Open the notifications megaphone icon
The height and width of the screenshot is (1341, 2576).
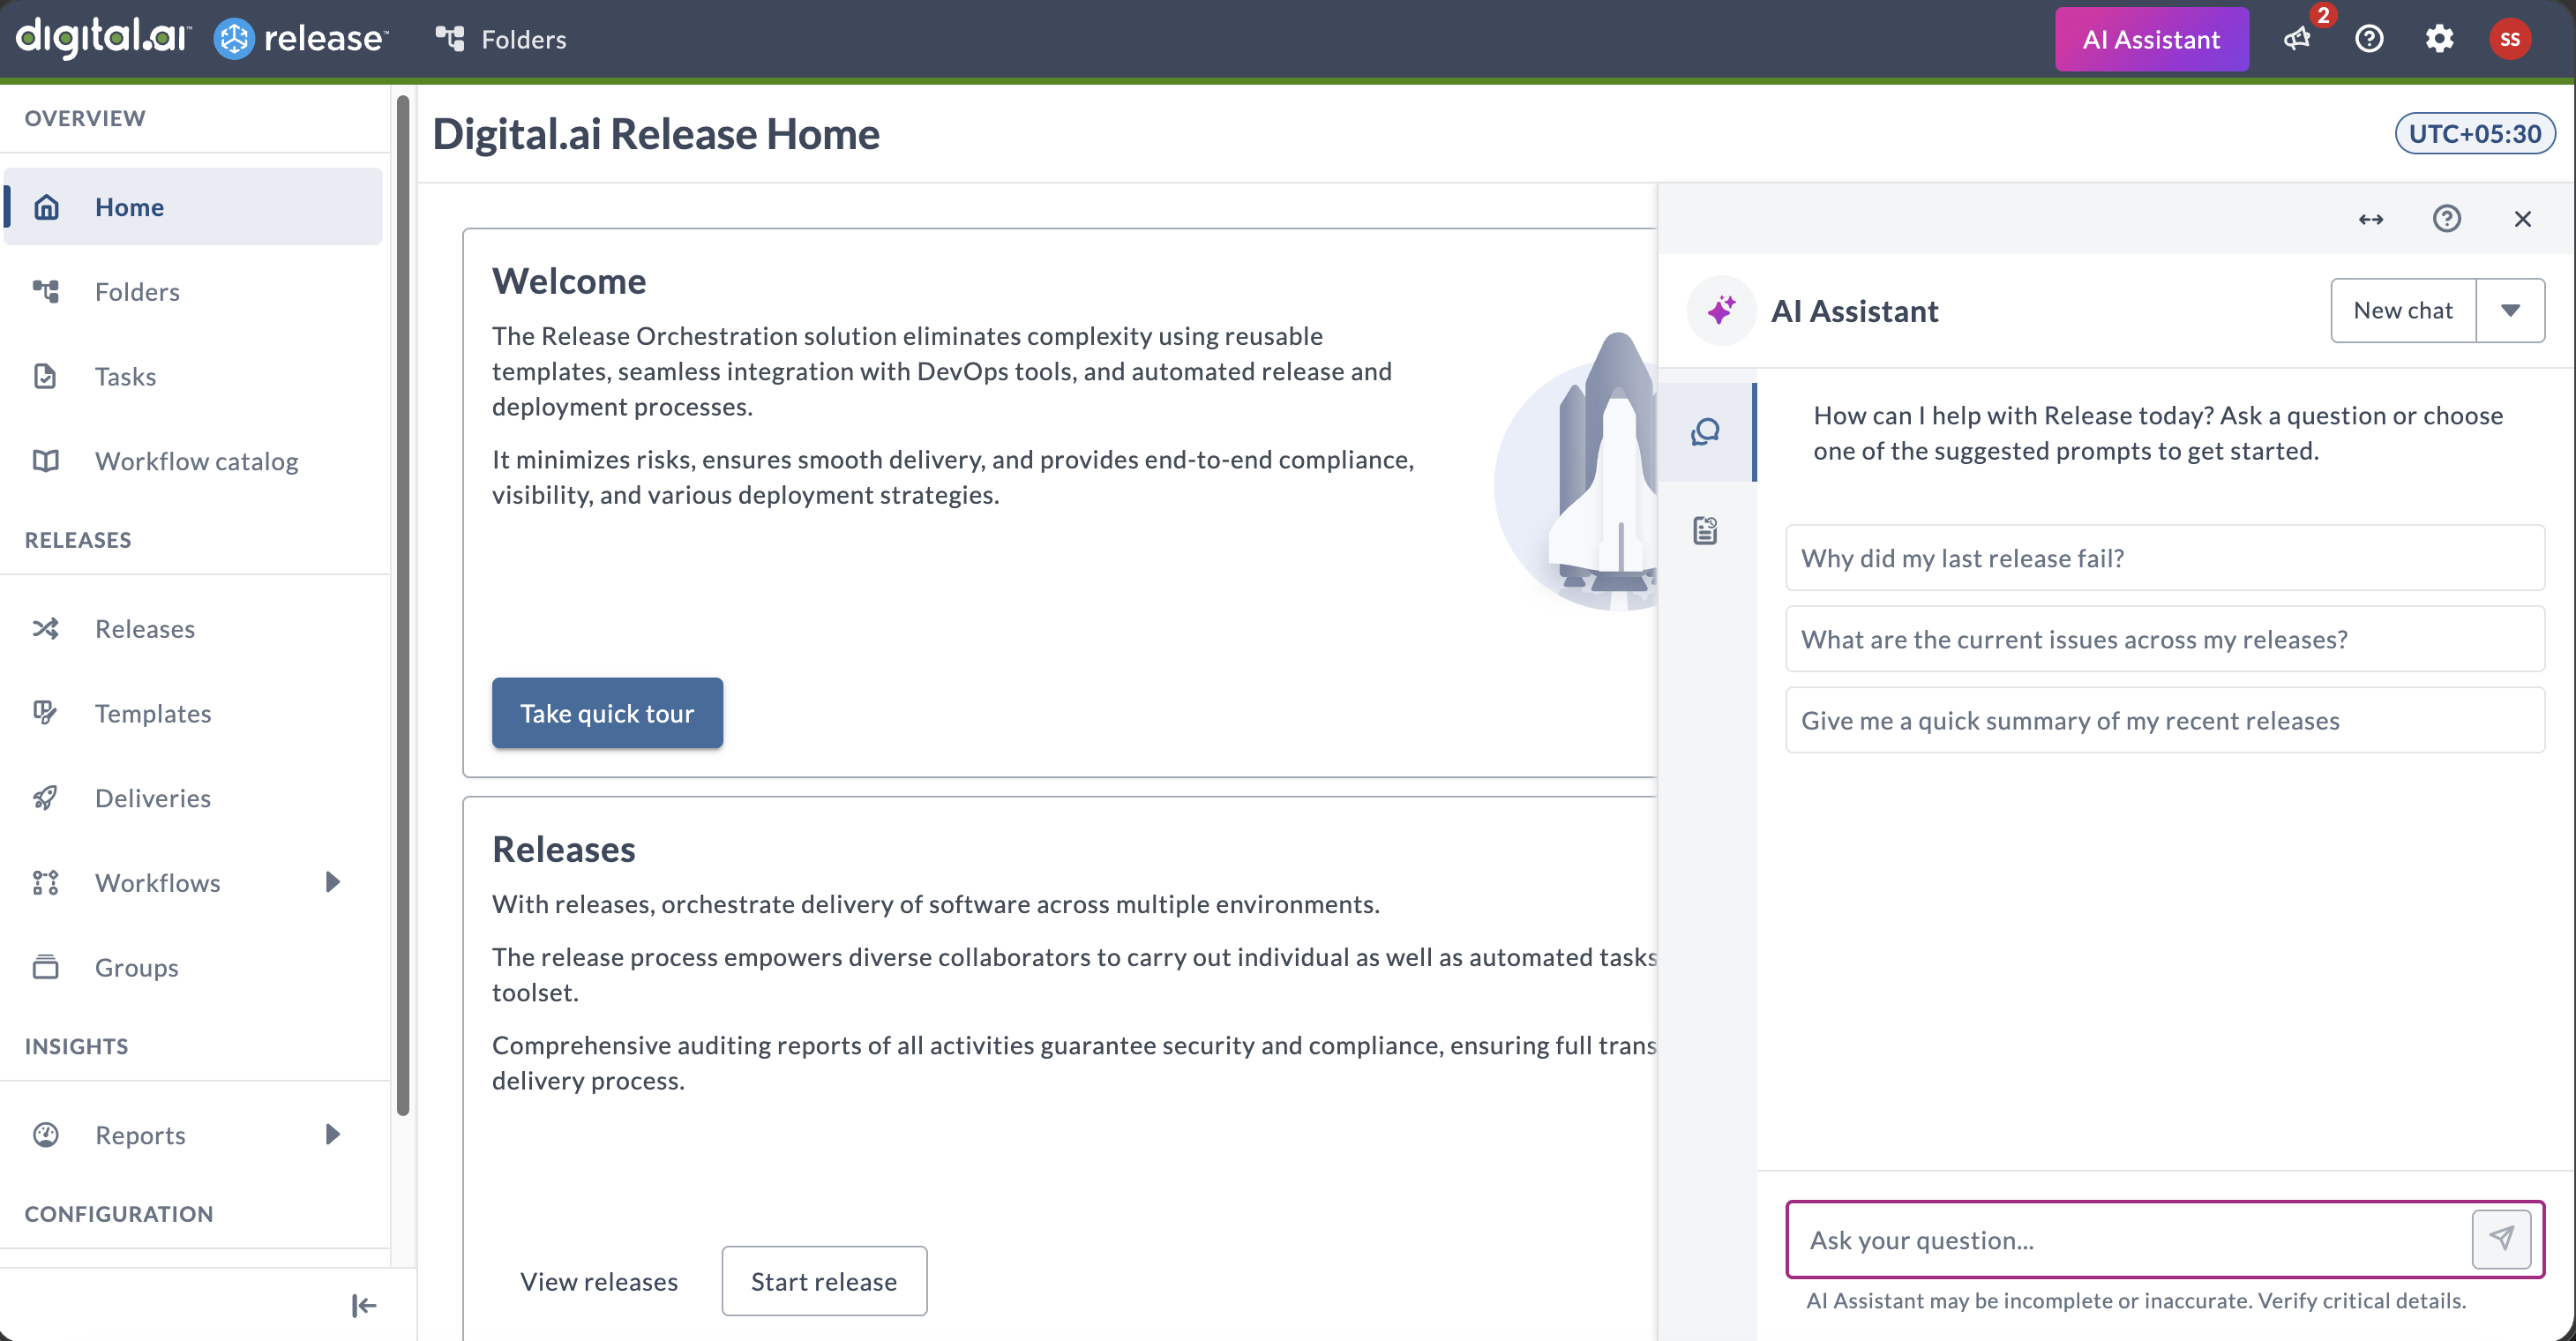coord(2297,39)
